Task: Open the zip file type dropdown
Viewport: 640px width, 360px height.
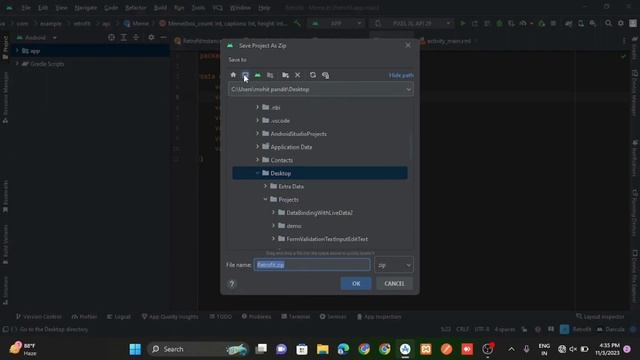Action: pos(394,265)
